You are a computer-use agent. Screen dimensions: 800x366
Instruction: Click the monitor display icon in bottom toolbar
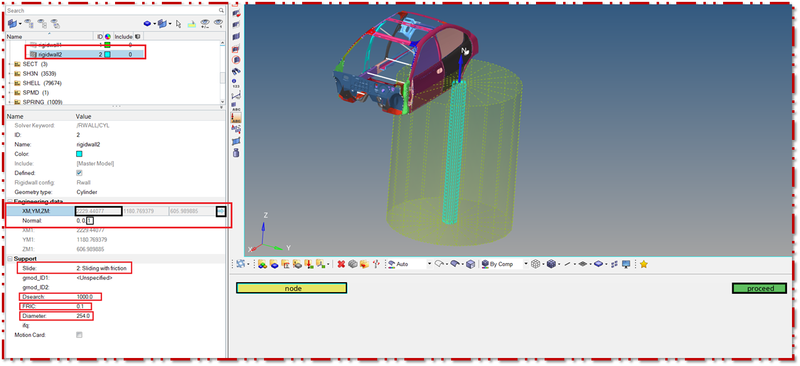(626, 264)
